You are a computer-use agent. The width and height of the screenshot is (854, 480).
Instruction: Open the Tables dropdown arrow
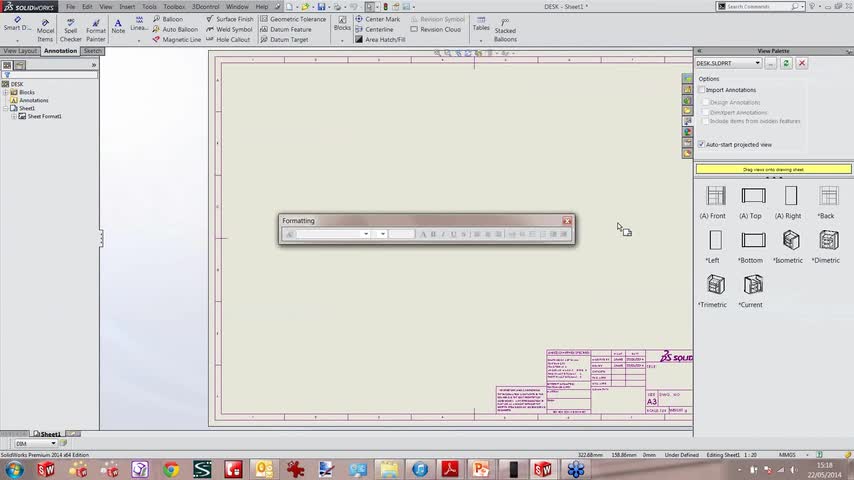pos(481,41)
